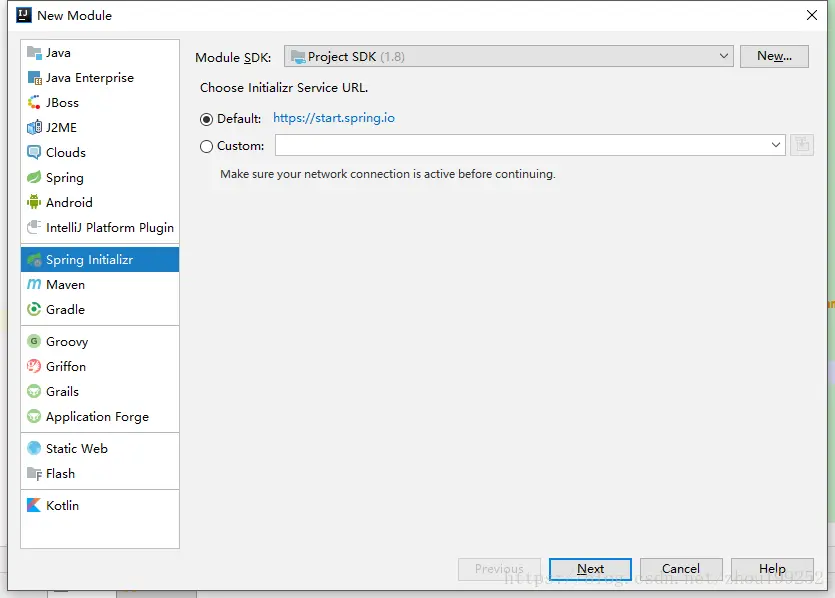Select Spring Initializr in module list

tap(89, 260)
